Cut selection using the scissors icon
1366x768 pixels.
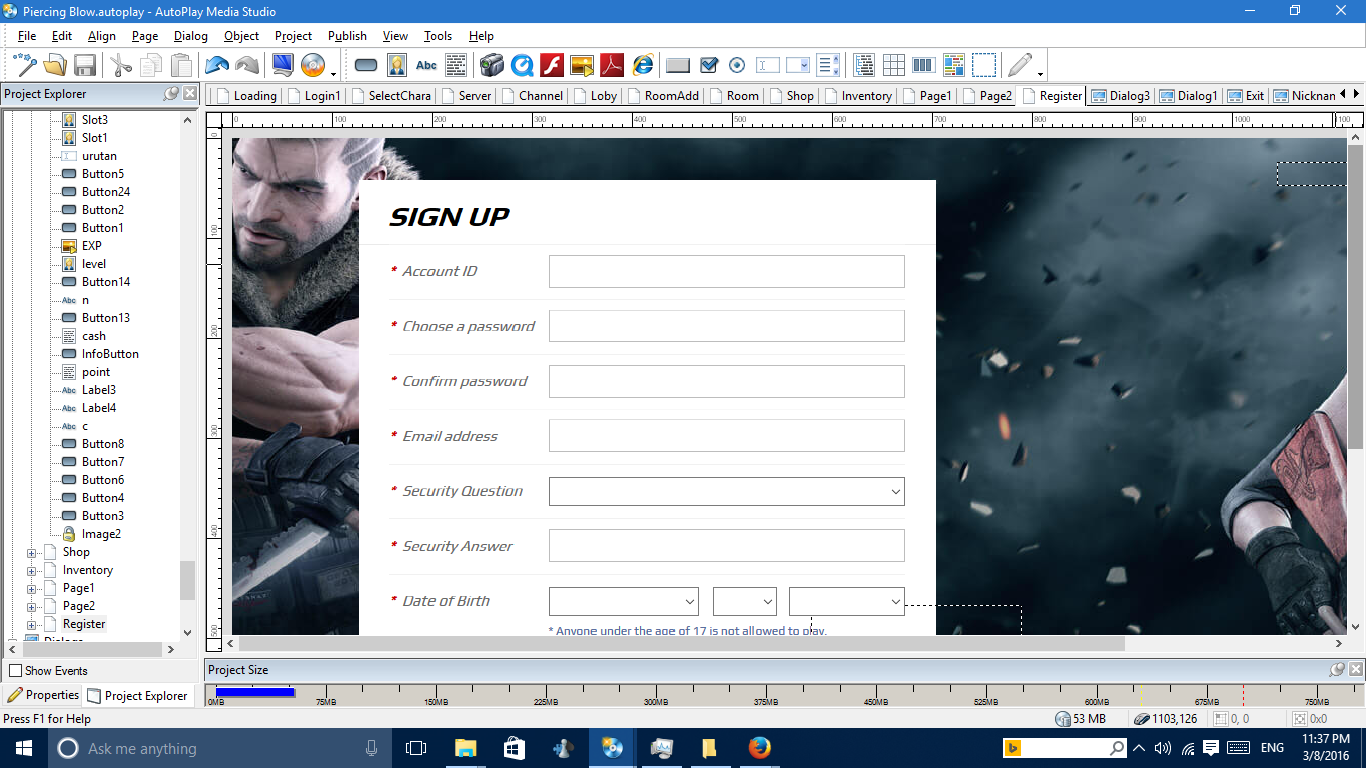(x=121, y=66)
